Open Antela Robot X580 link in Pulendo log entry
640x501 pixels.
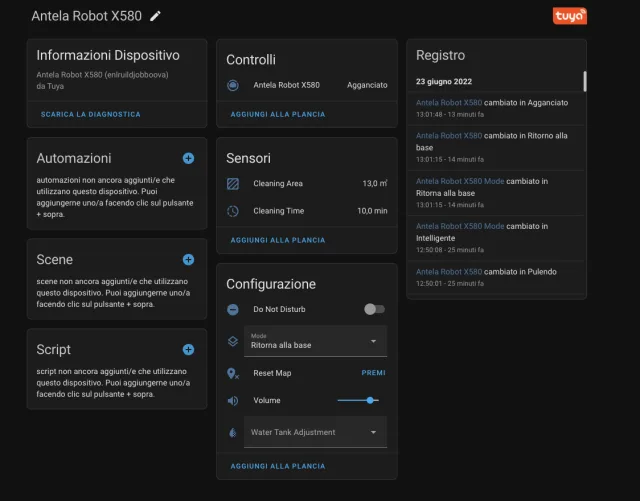[449, 272]
